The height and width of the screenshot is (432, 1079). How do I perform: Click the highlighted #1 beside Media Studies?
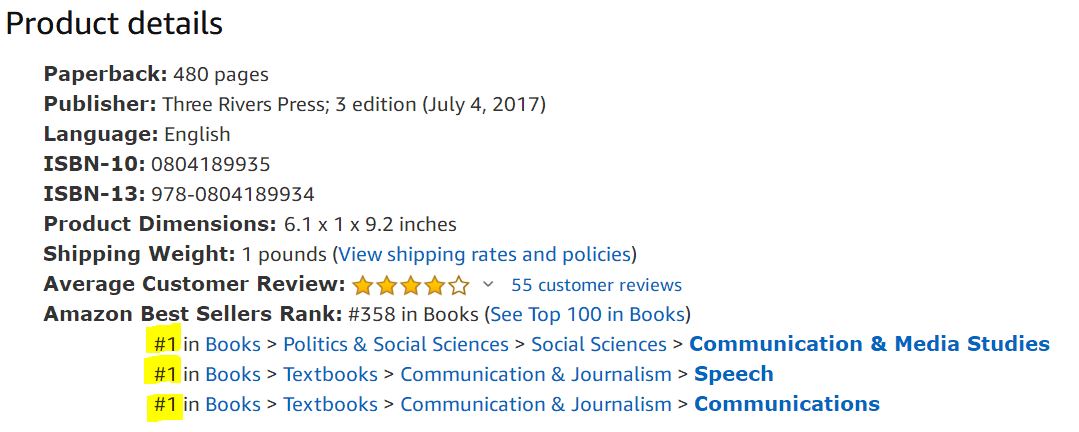pos(164,344)
